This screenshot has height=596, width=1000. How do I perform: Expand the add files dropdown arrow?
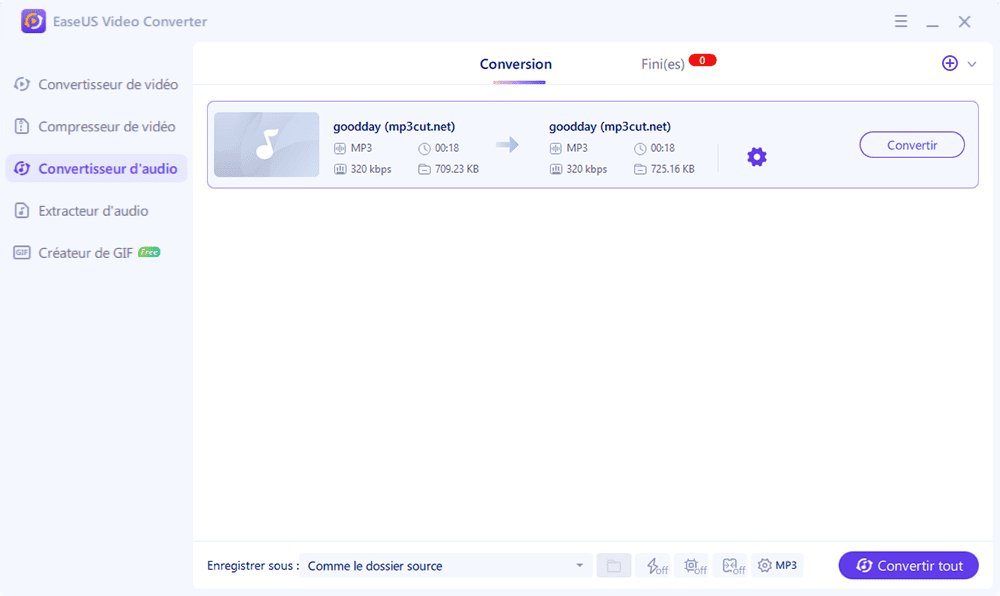coord(969,63)
